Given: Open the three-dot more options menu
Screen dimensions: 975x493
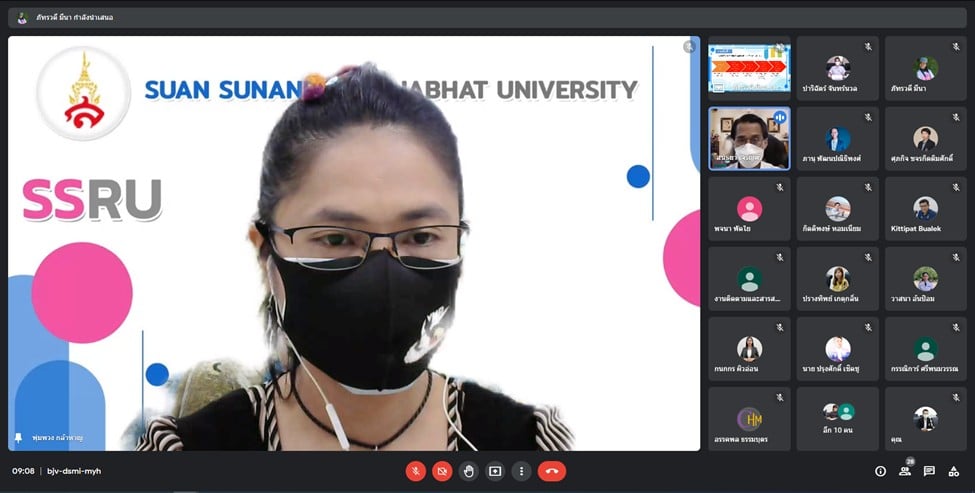Looking at the screenshot, I should click(521, 471).
